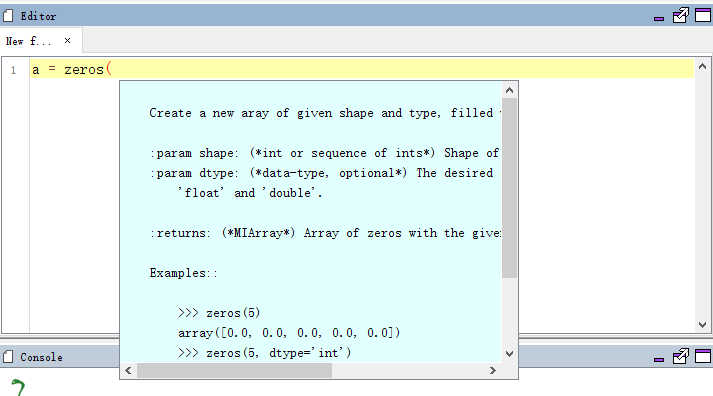Click ">>> zeros(5, dtype='int')" example line
The height and width of the screenshot is (396, 713).
265,353
